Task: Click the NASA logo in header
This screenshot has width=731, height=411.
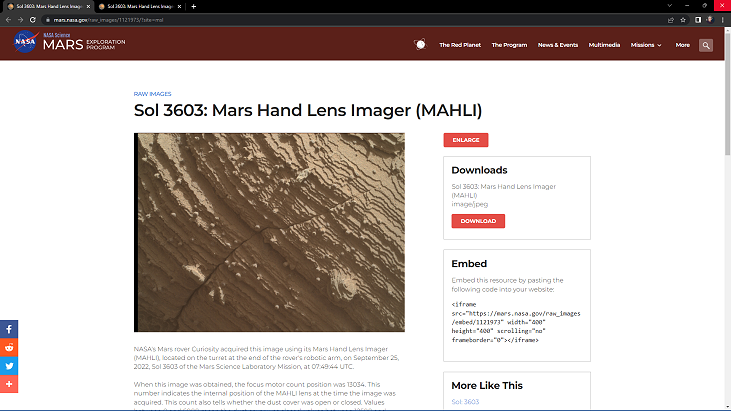Action: tap(26, 42)
